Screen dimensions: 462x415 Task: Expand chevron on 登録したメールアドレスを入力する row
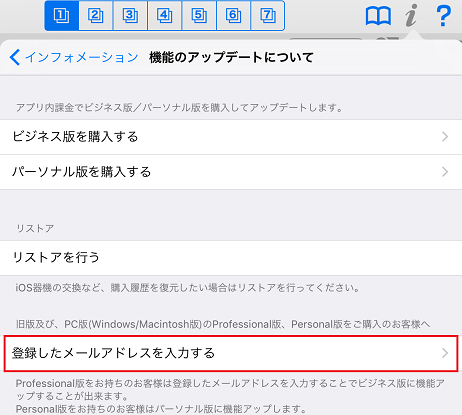click(x=445, y=353)
